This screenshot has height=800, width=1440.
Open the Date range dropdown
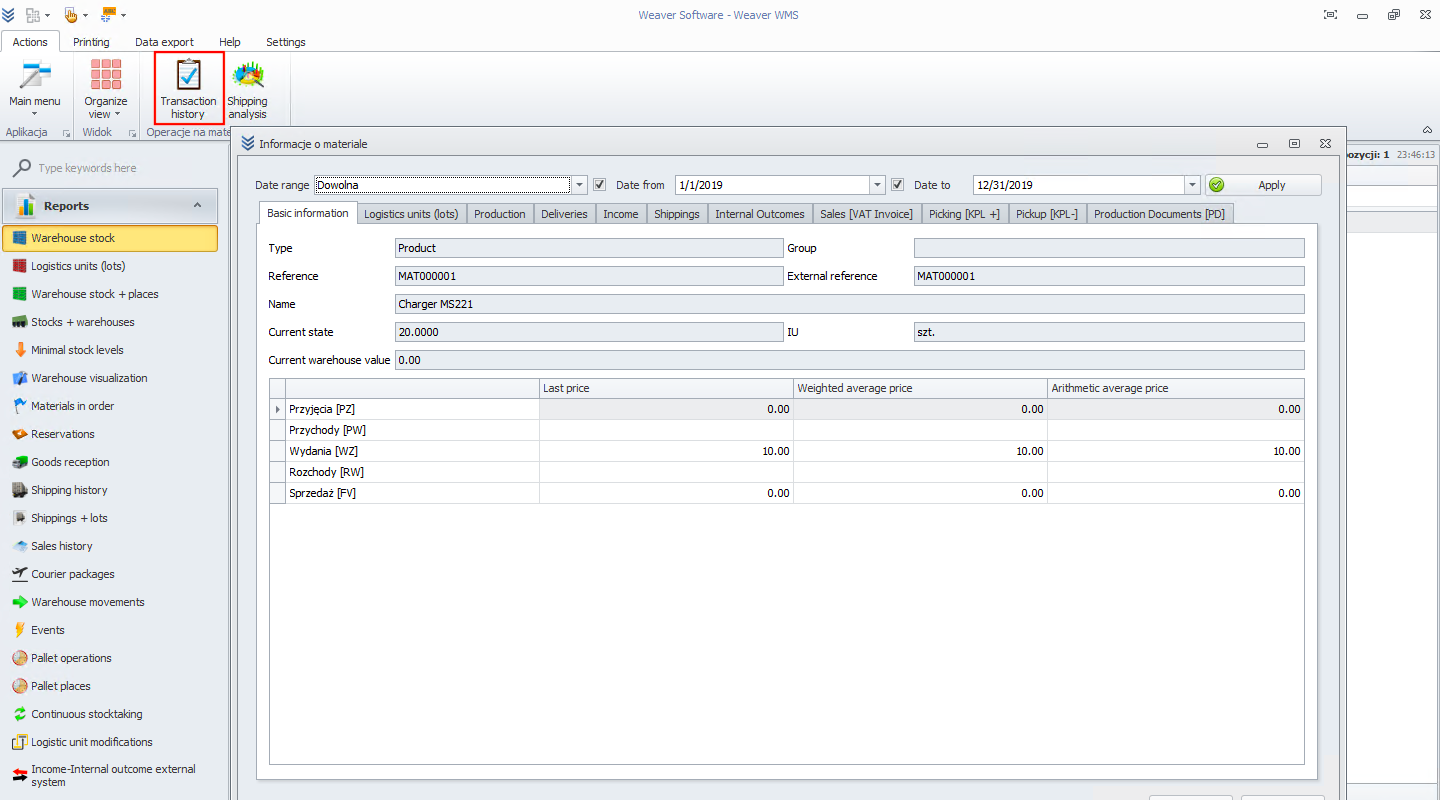click(580, 185)
